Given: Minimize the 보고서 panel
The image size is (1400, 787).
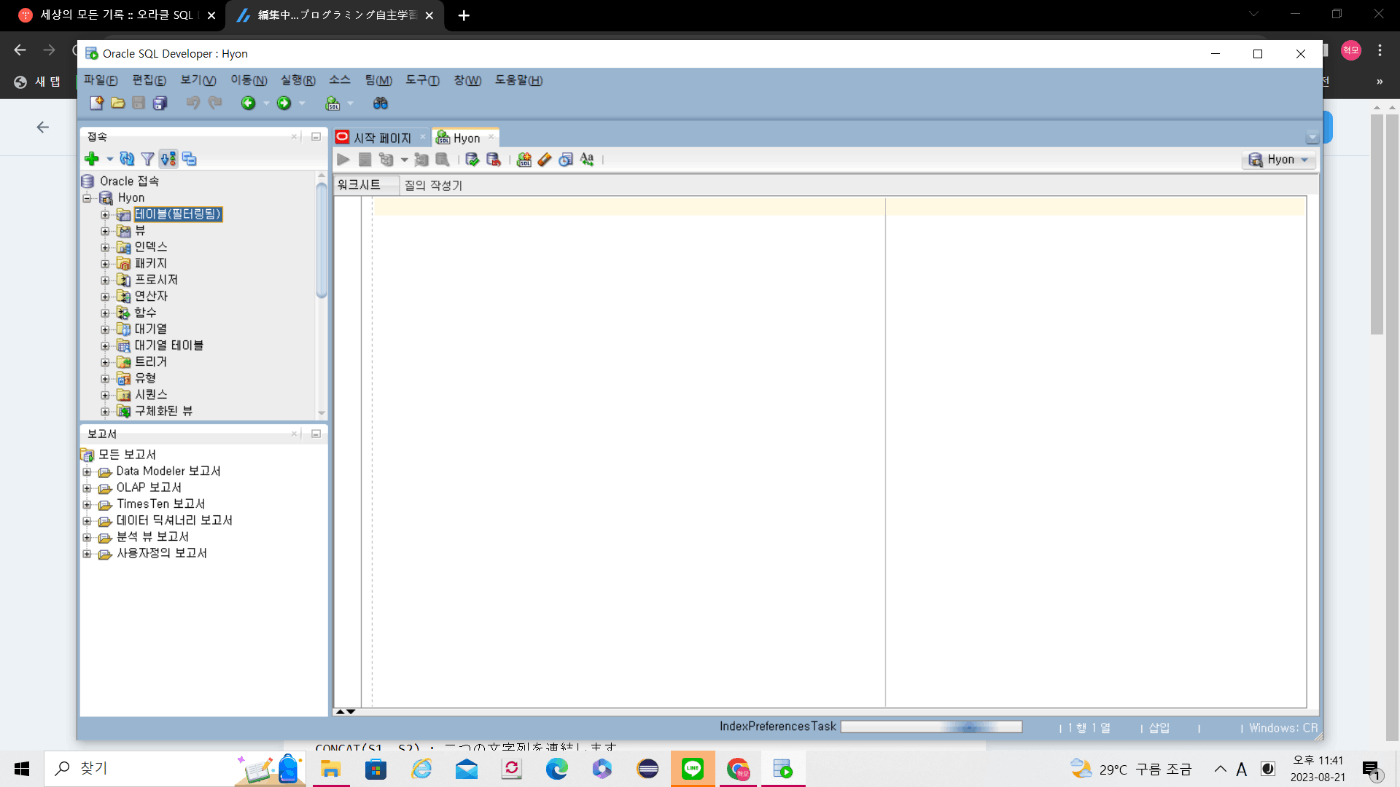Looking at the screenshot, I should pos(316,434).
